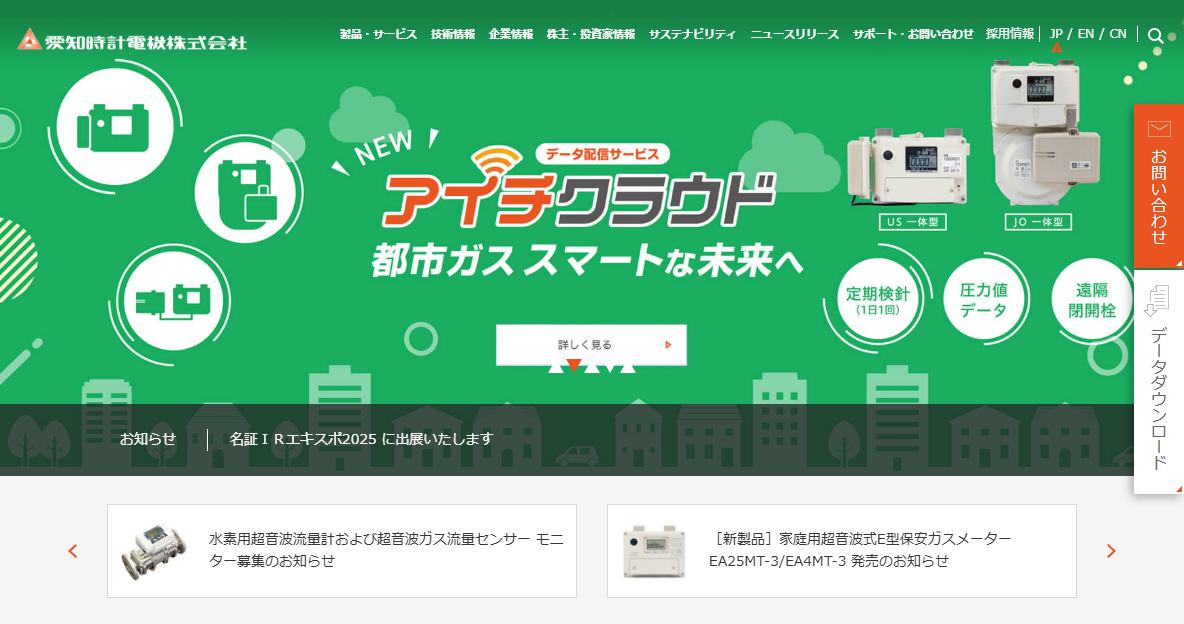
Task: Open the 採用情報 menu item
Action: 1010,34
